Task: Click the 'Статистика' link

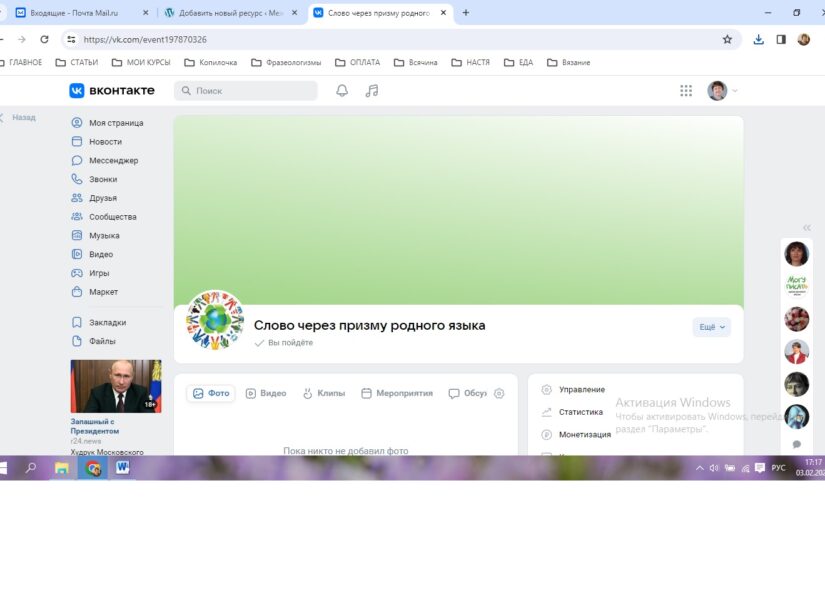Action: (580, 412)
